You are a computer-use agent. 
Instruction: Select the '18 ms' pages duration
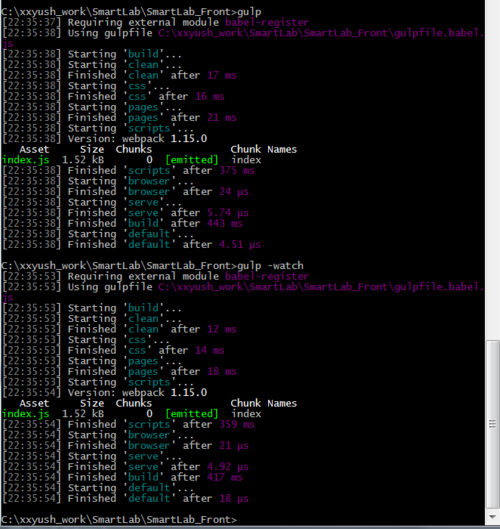click(222, 371)
